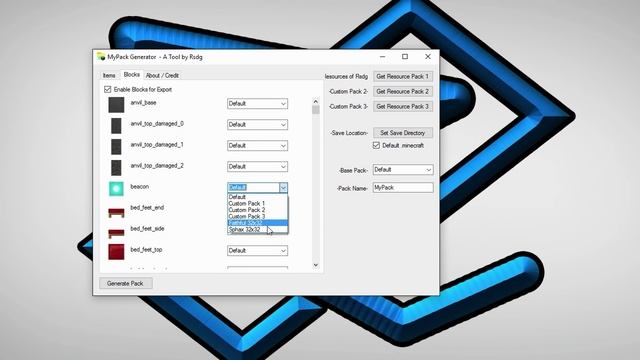Open the anvil_top_damaged_0 pack dropdown
640x360 pixels.
257,124
